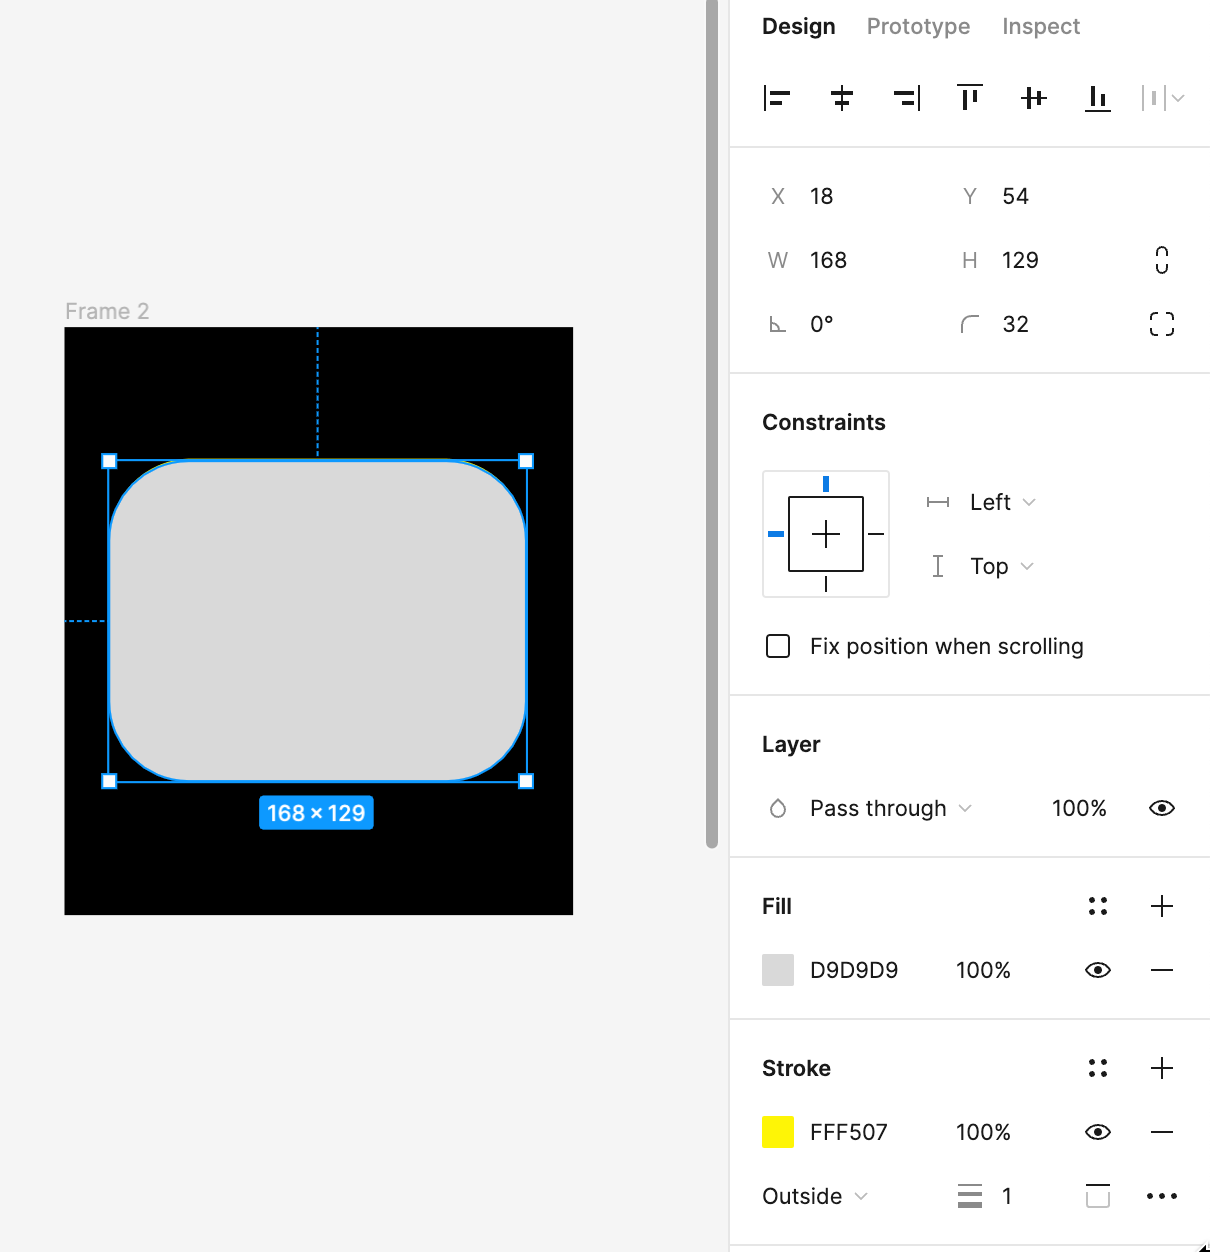Click the corner radius icon
Image resolution: width=1210 pixels, height=1252 pixels.
coord(970,324)
